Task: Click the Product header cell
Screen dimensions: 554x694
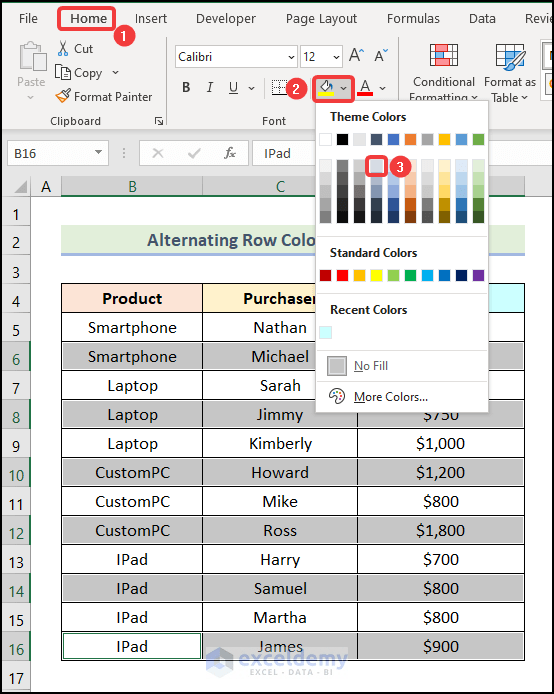Action: tap(132, 298)
